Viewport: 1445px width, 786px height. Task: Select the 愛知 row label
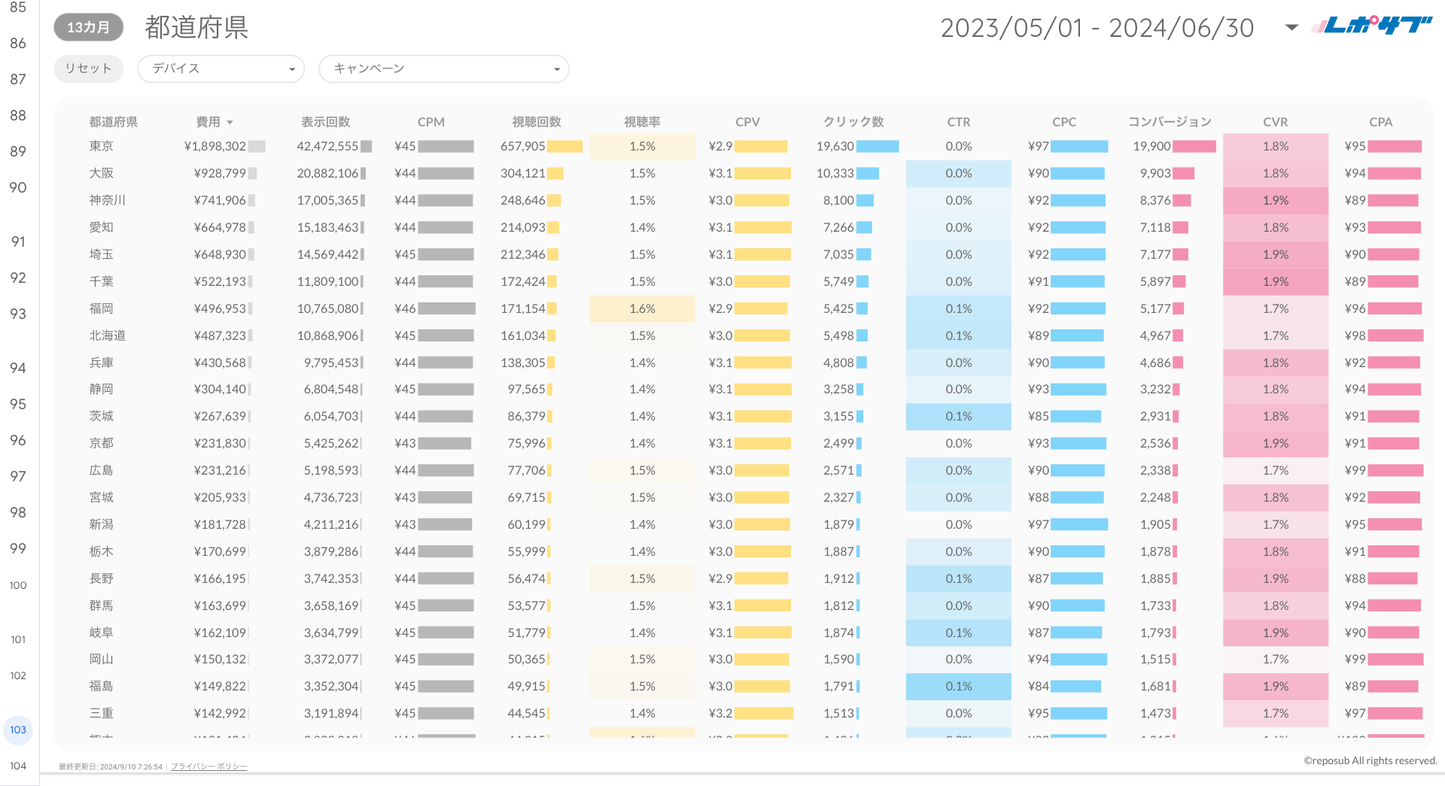[101, 227]
